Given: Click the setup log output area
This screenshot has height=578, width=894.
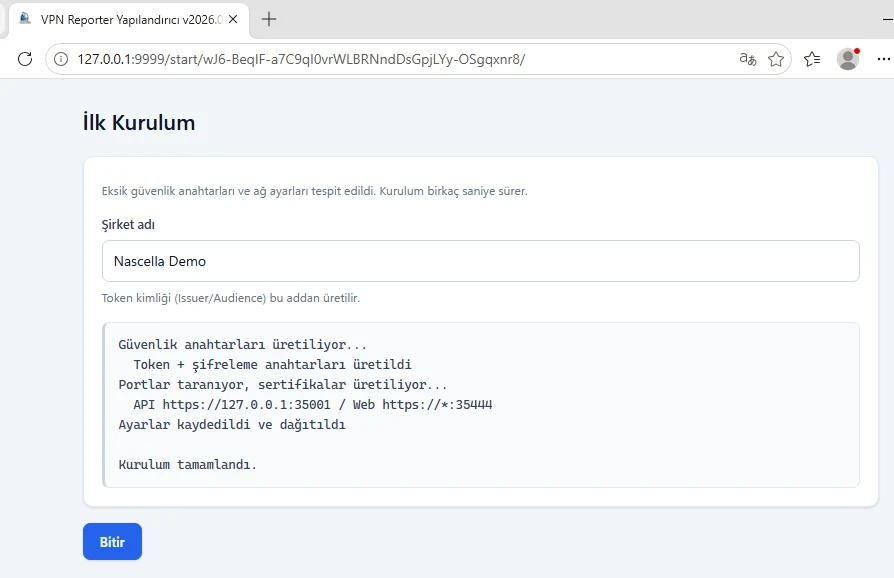Looking at the screenshot, I should [x=481, y=405].
